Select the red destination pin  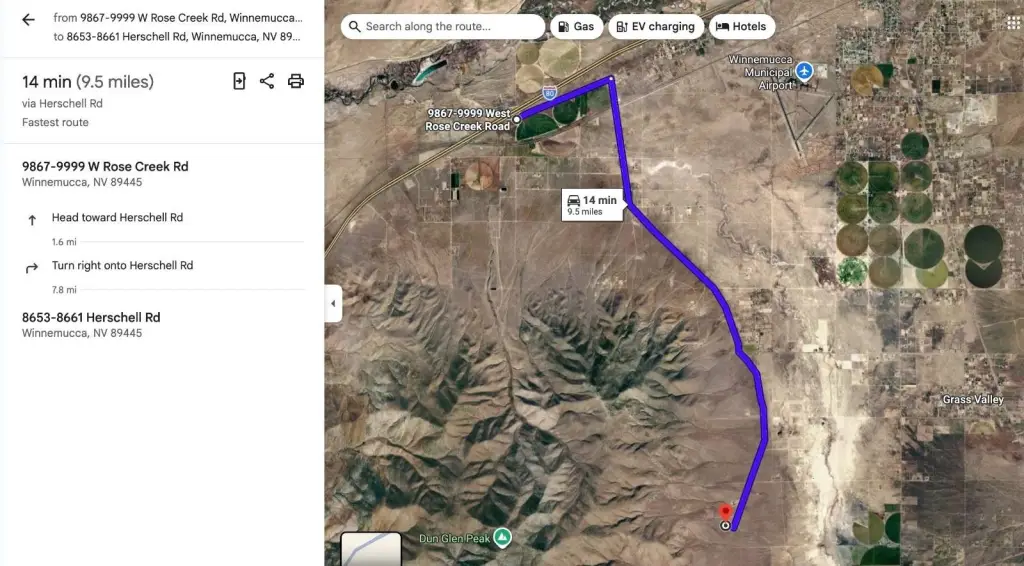coord(726,512)
